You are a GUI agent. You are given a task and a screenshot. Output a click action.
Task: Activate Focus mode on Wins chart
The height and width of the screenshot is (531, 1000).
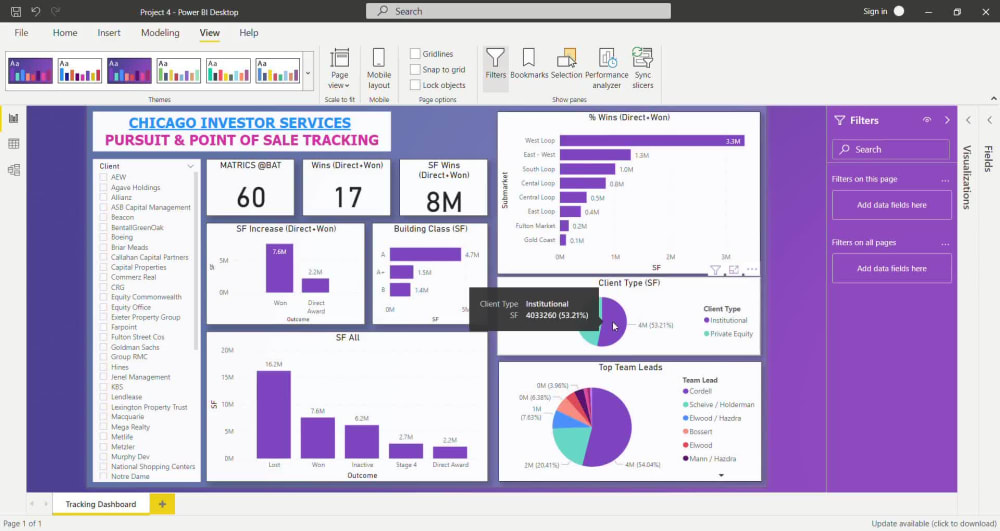pos(733,270)
